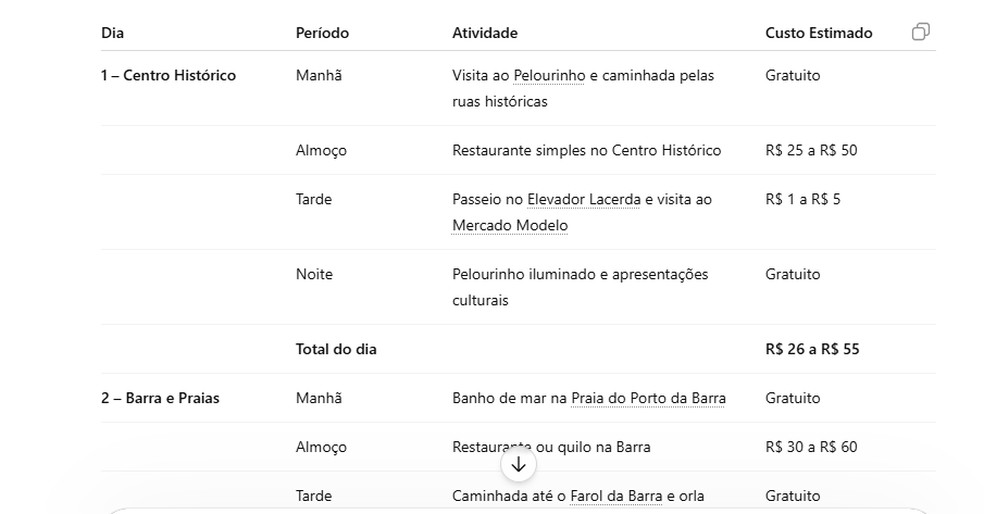Click the Farol da Barra link
Image resolution: width=984 pixels, height=514 pixels.
pos(616,496)
